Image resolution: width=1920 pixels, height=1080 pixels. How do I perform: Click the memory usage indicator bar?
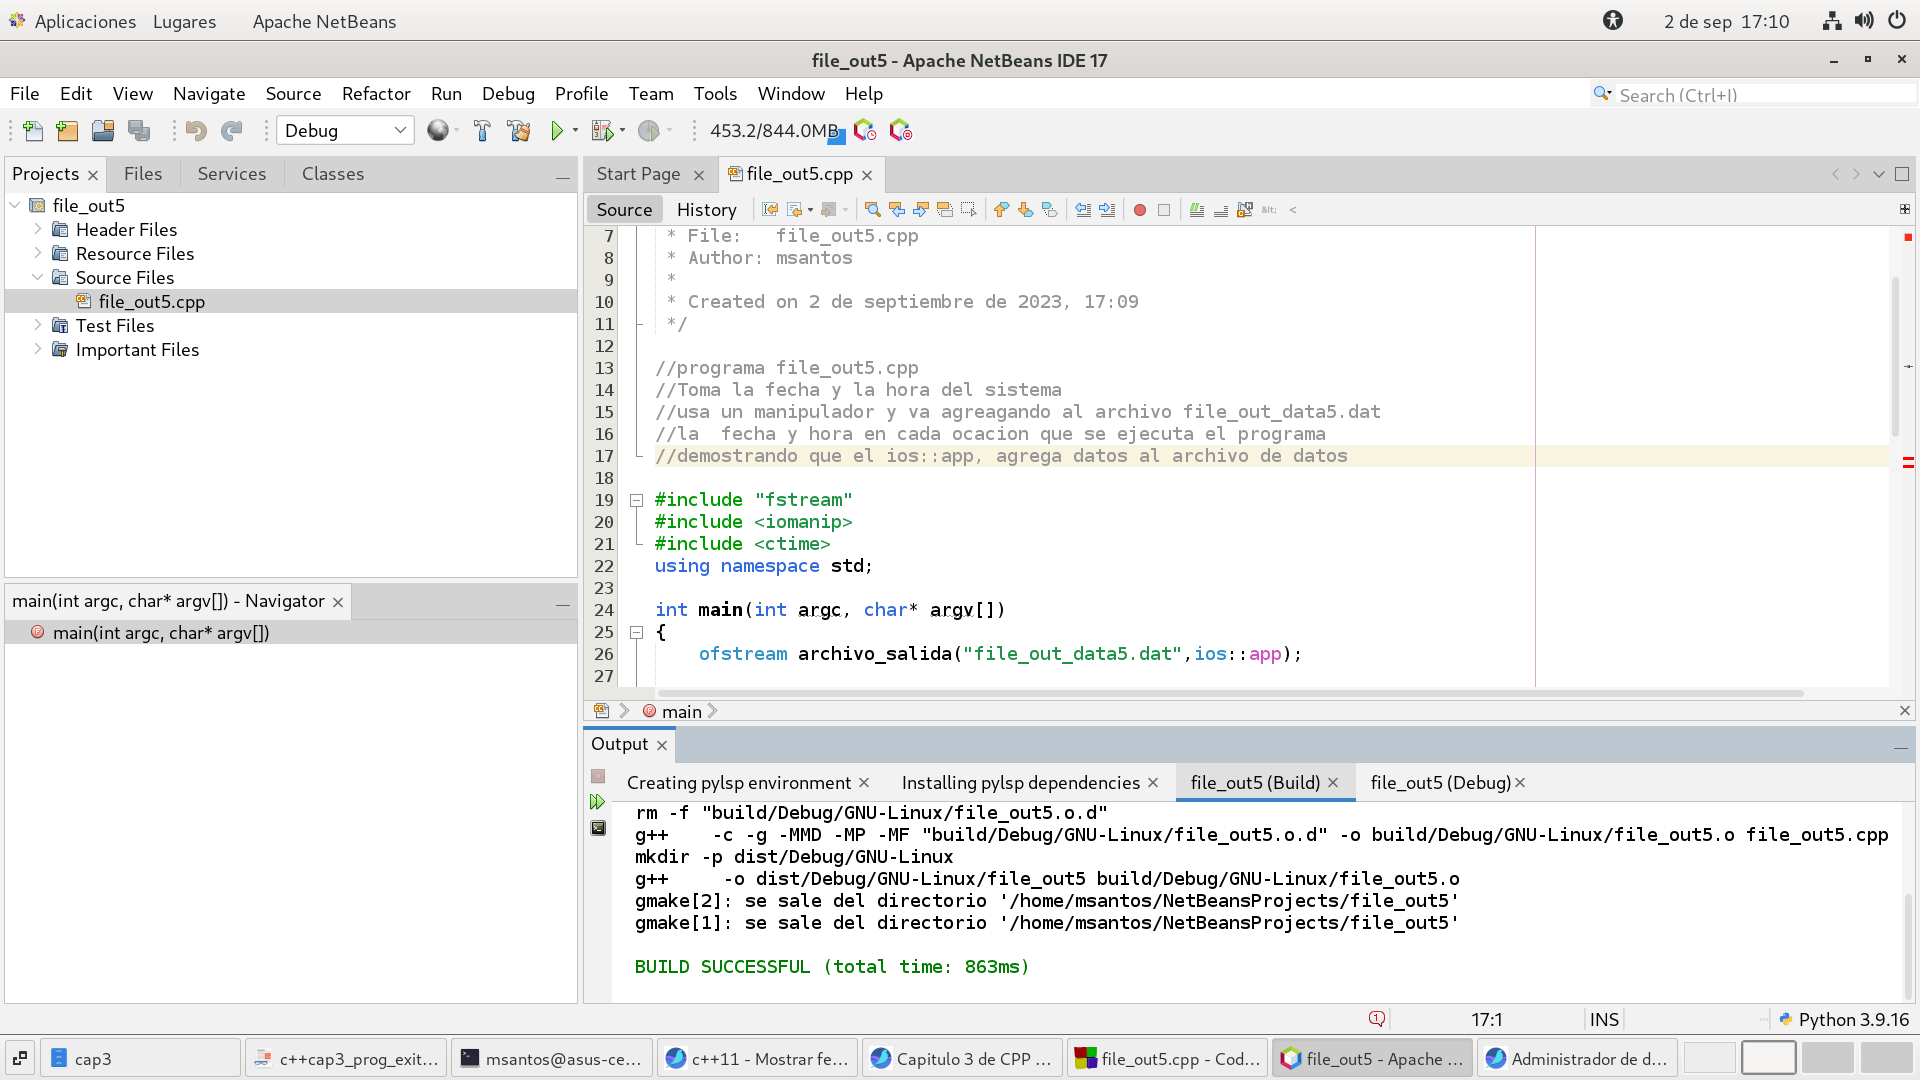774,131
